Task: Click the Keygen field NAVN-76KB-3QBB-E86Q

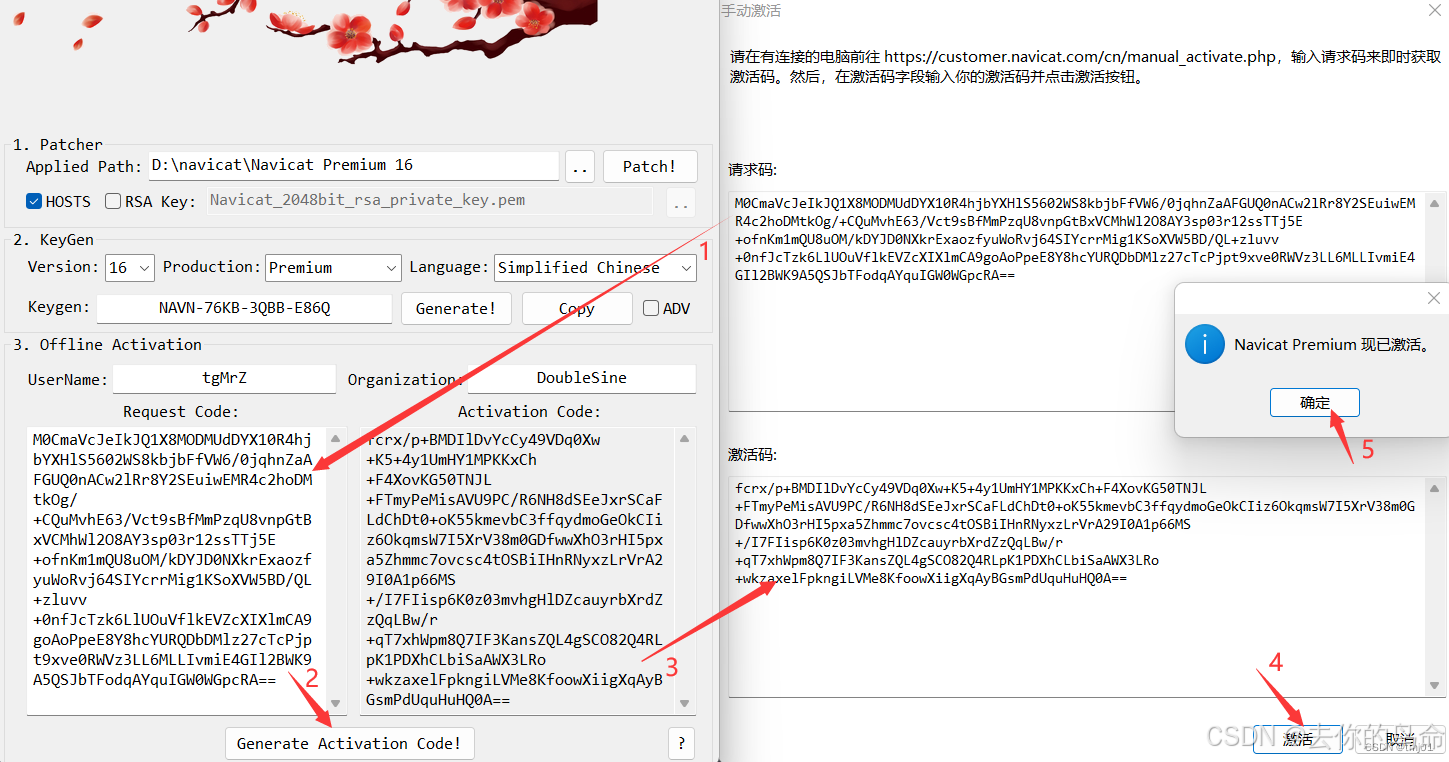Action: pyautogui.click(x=244, y=308)
